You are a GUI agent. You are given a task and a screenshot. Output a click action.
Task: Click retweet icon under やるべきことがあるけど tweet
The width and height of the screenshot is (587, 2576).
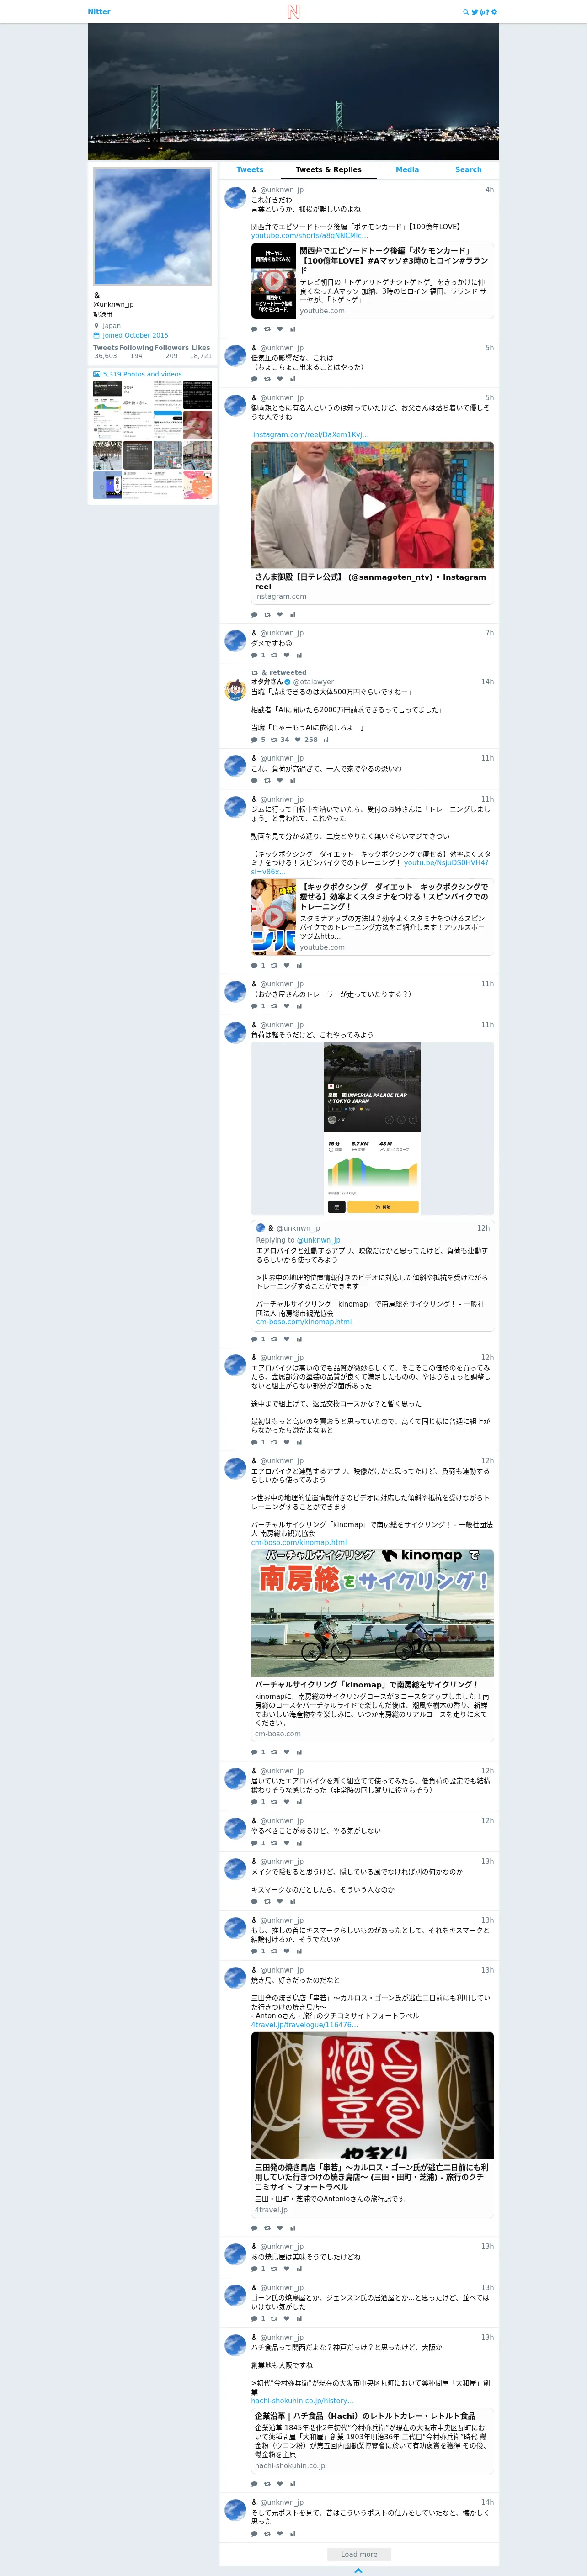tap(274, 1843)
